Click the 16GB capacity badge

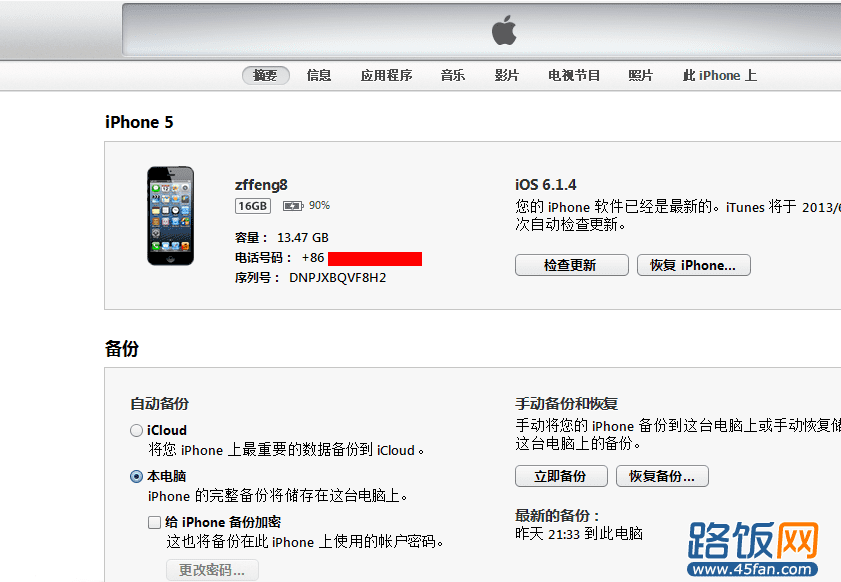(x=253, y=206)
